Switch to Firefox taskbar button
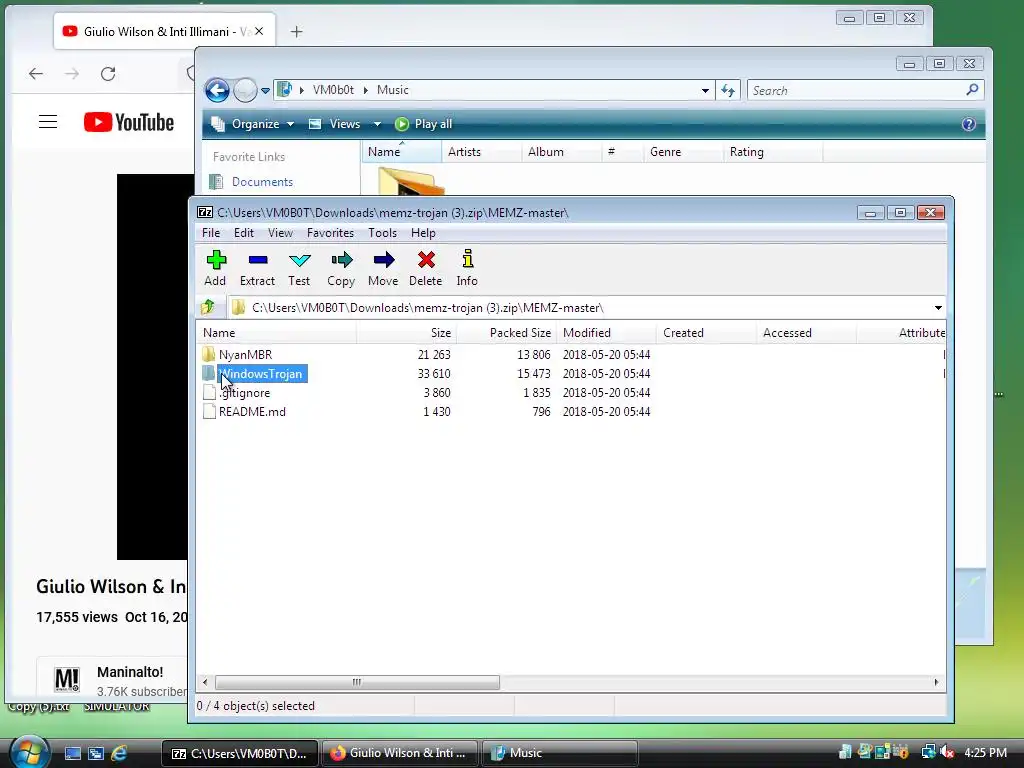 (x=399, y=753)
